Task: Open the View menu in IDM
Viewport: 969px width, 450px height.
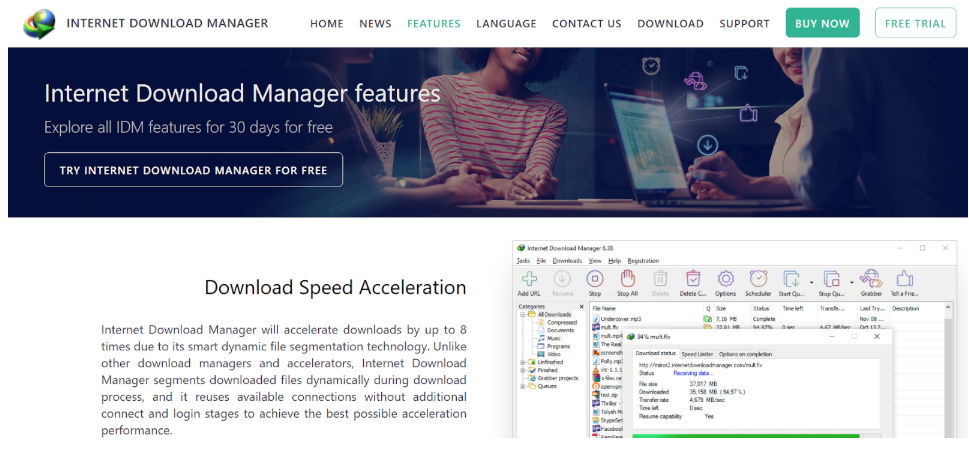Action: (595, 261)
